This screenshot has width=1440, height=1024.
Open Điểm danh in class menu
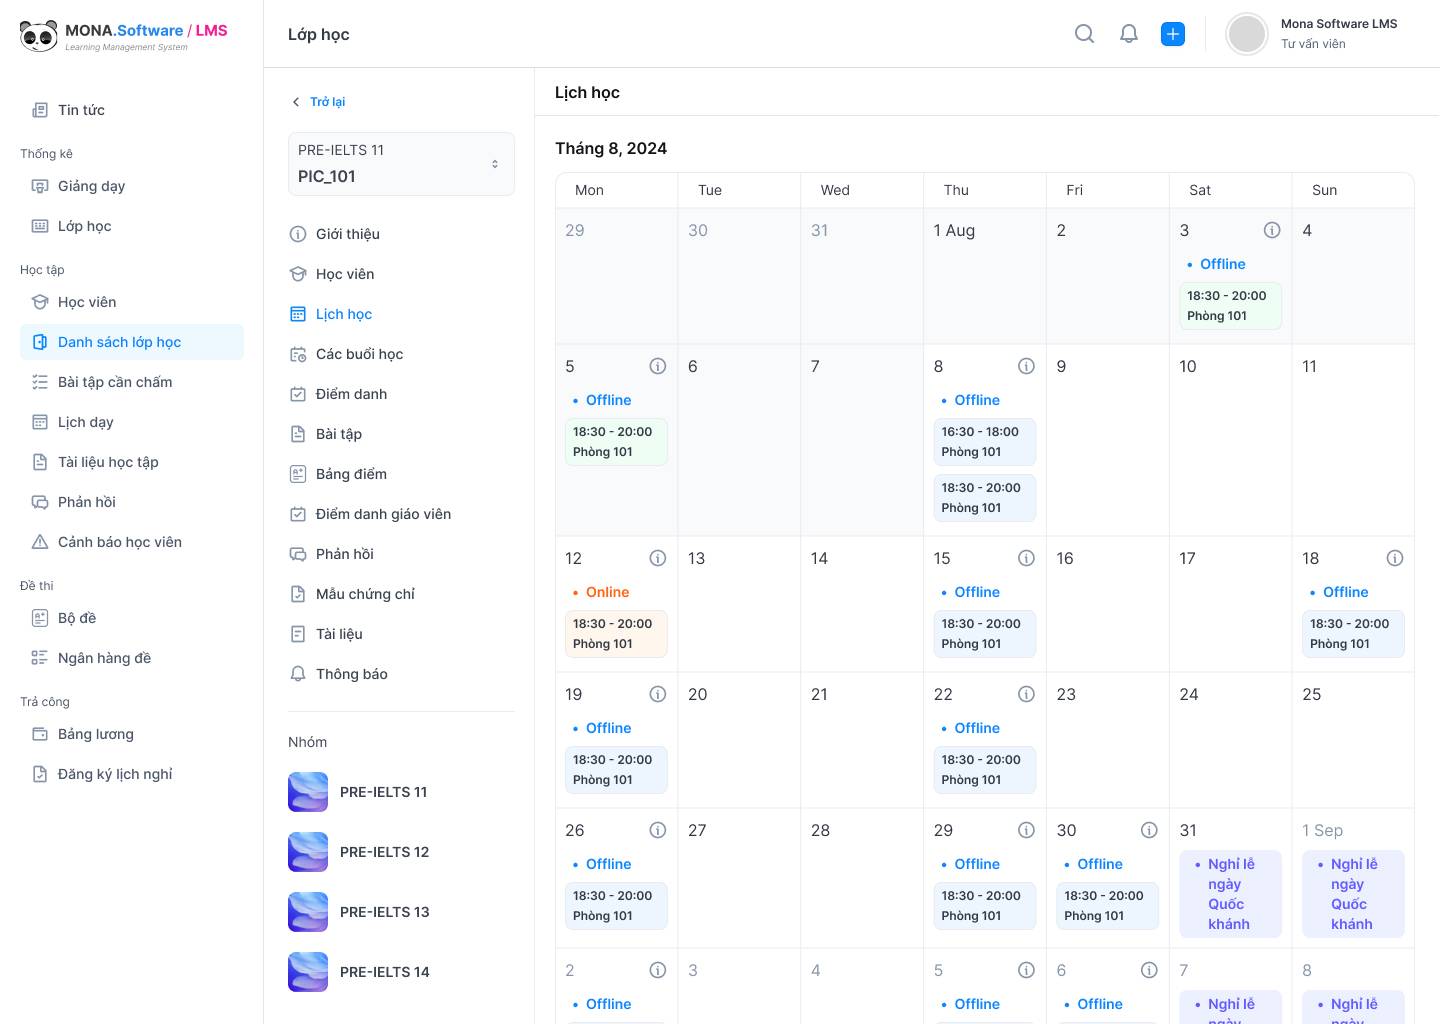[x=351, y=394]
